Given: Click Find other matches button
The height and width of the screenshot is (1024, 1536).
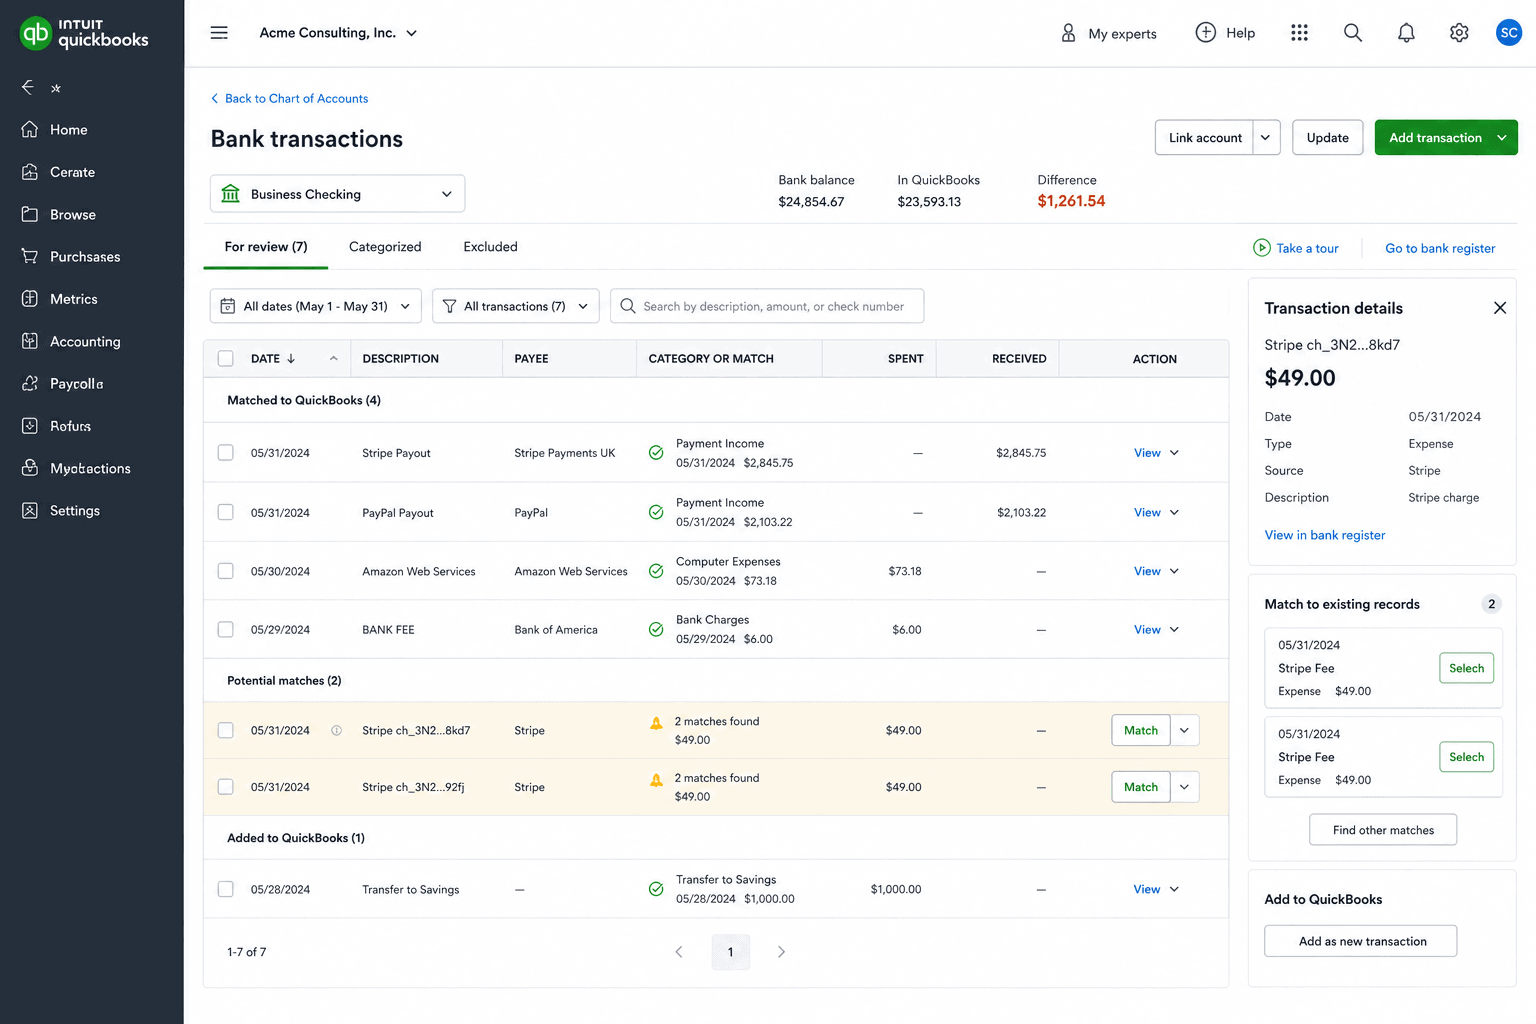Looking at the screenshot, I should (1383, 830).
